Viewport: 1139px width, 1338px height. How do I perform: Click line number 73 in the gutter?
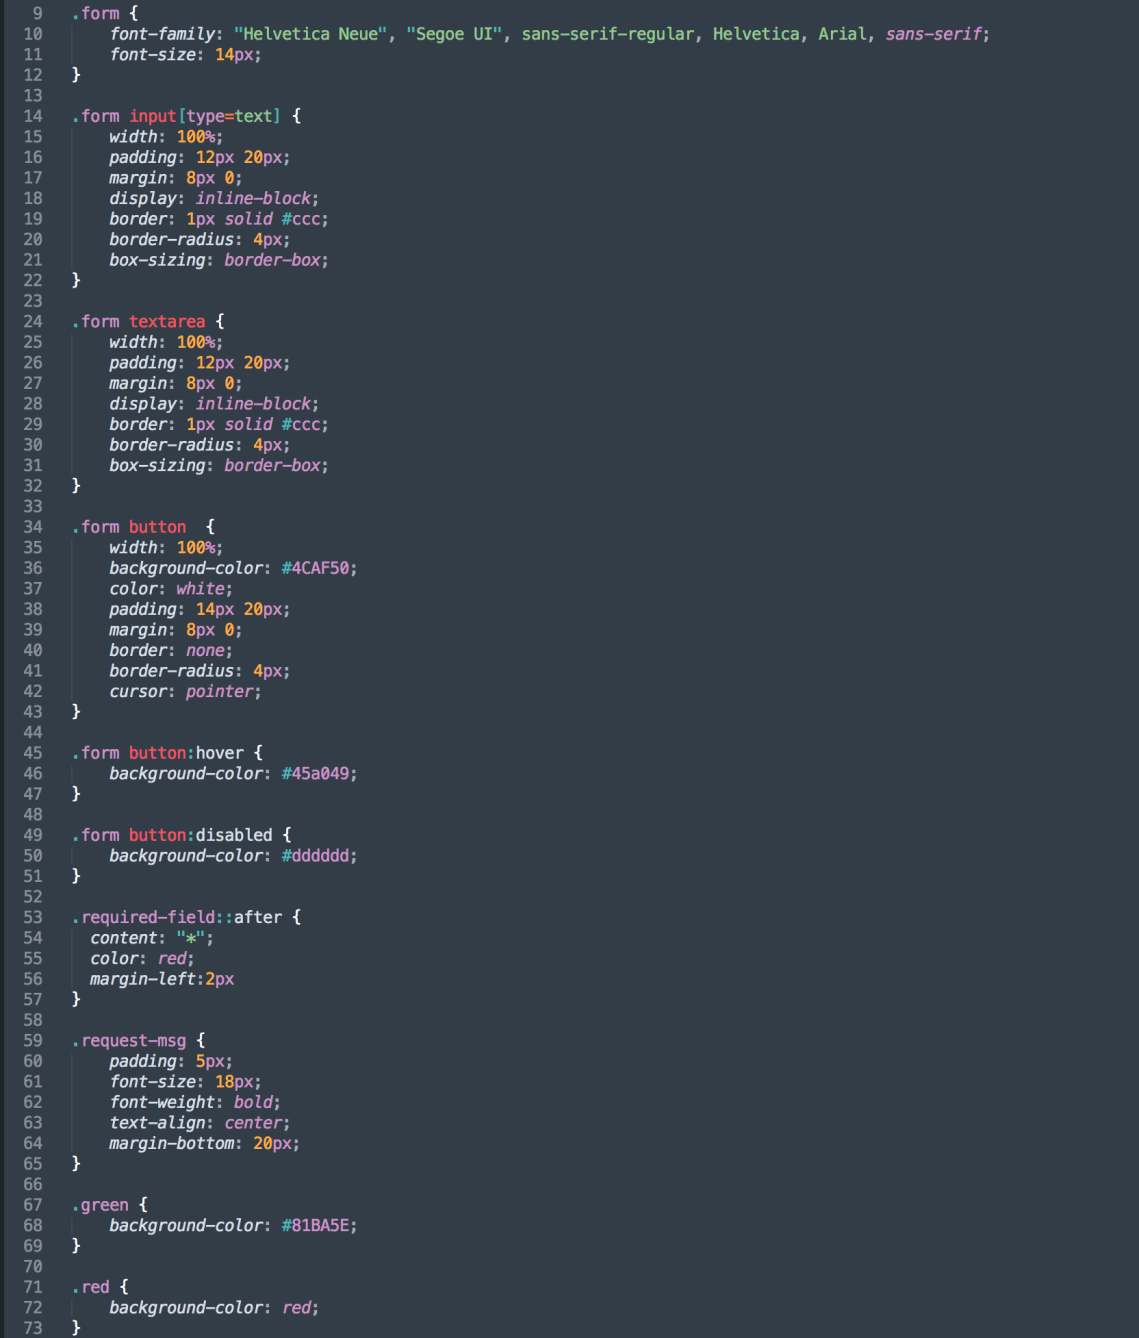tap(33, 1328)
